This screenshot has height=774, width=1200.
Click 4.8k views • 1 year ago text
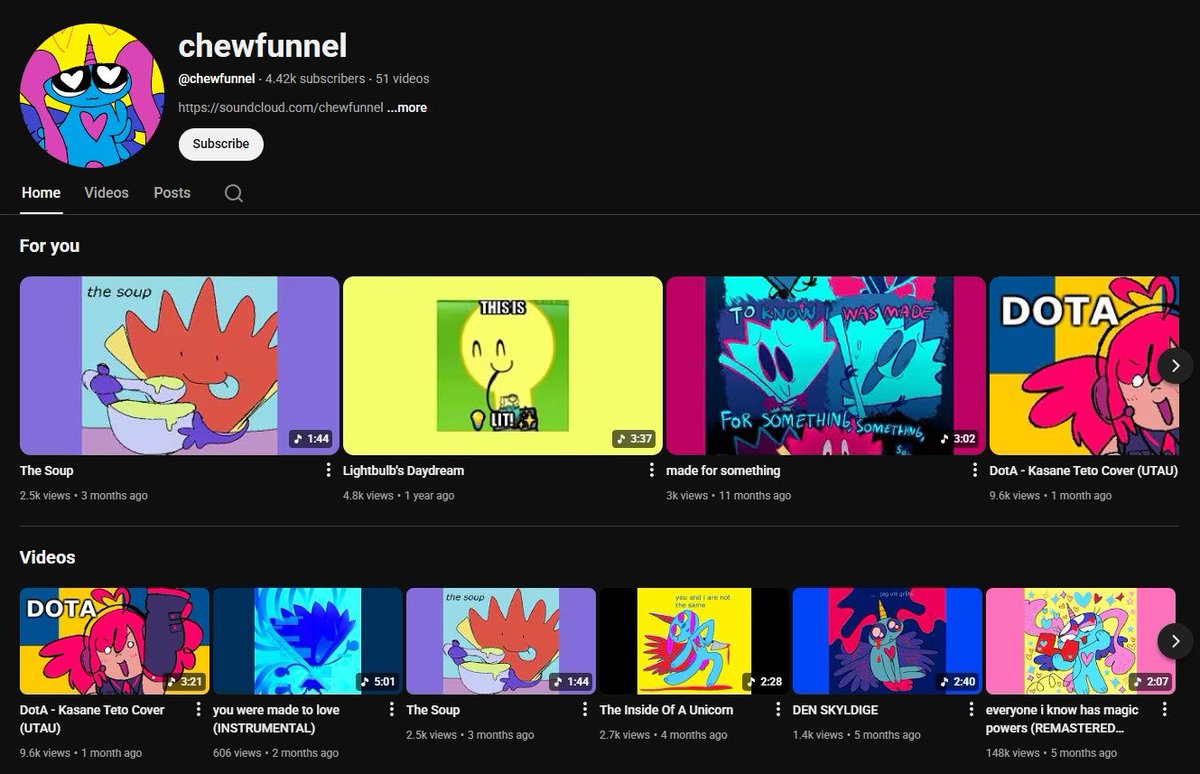click(398, 496)
